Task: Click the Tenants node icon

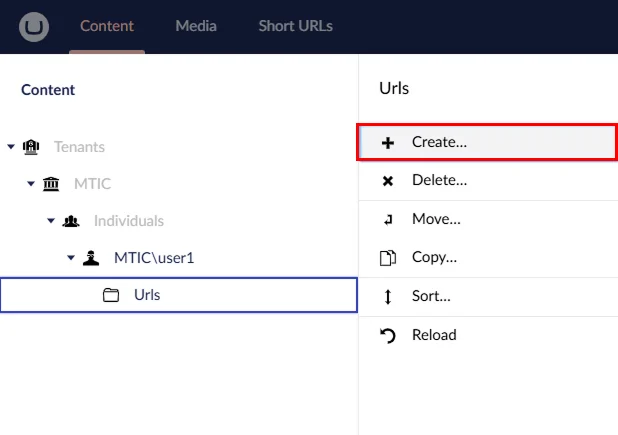Action: pyautogui.click(x=31, y=147)
